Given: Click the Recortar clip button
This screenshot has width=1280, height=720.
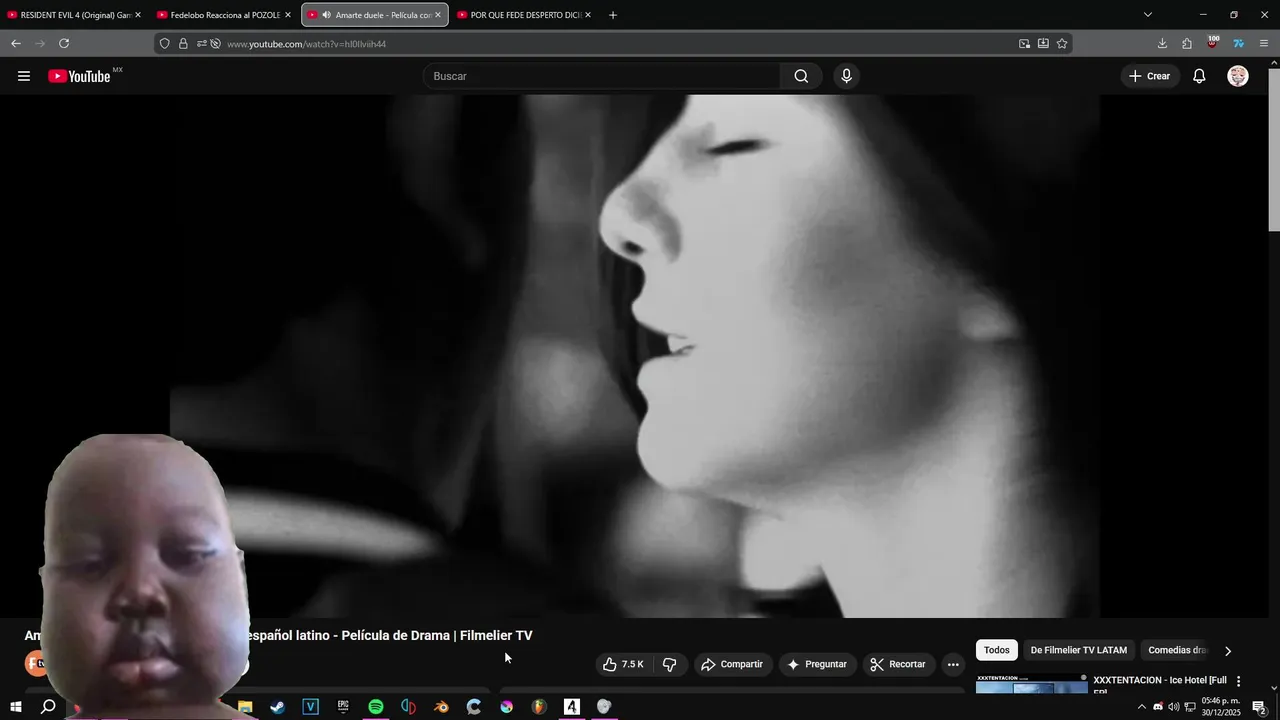Looking at the screenshot, I should pyautogui.click(x=898, y=664).
